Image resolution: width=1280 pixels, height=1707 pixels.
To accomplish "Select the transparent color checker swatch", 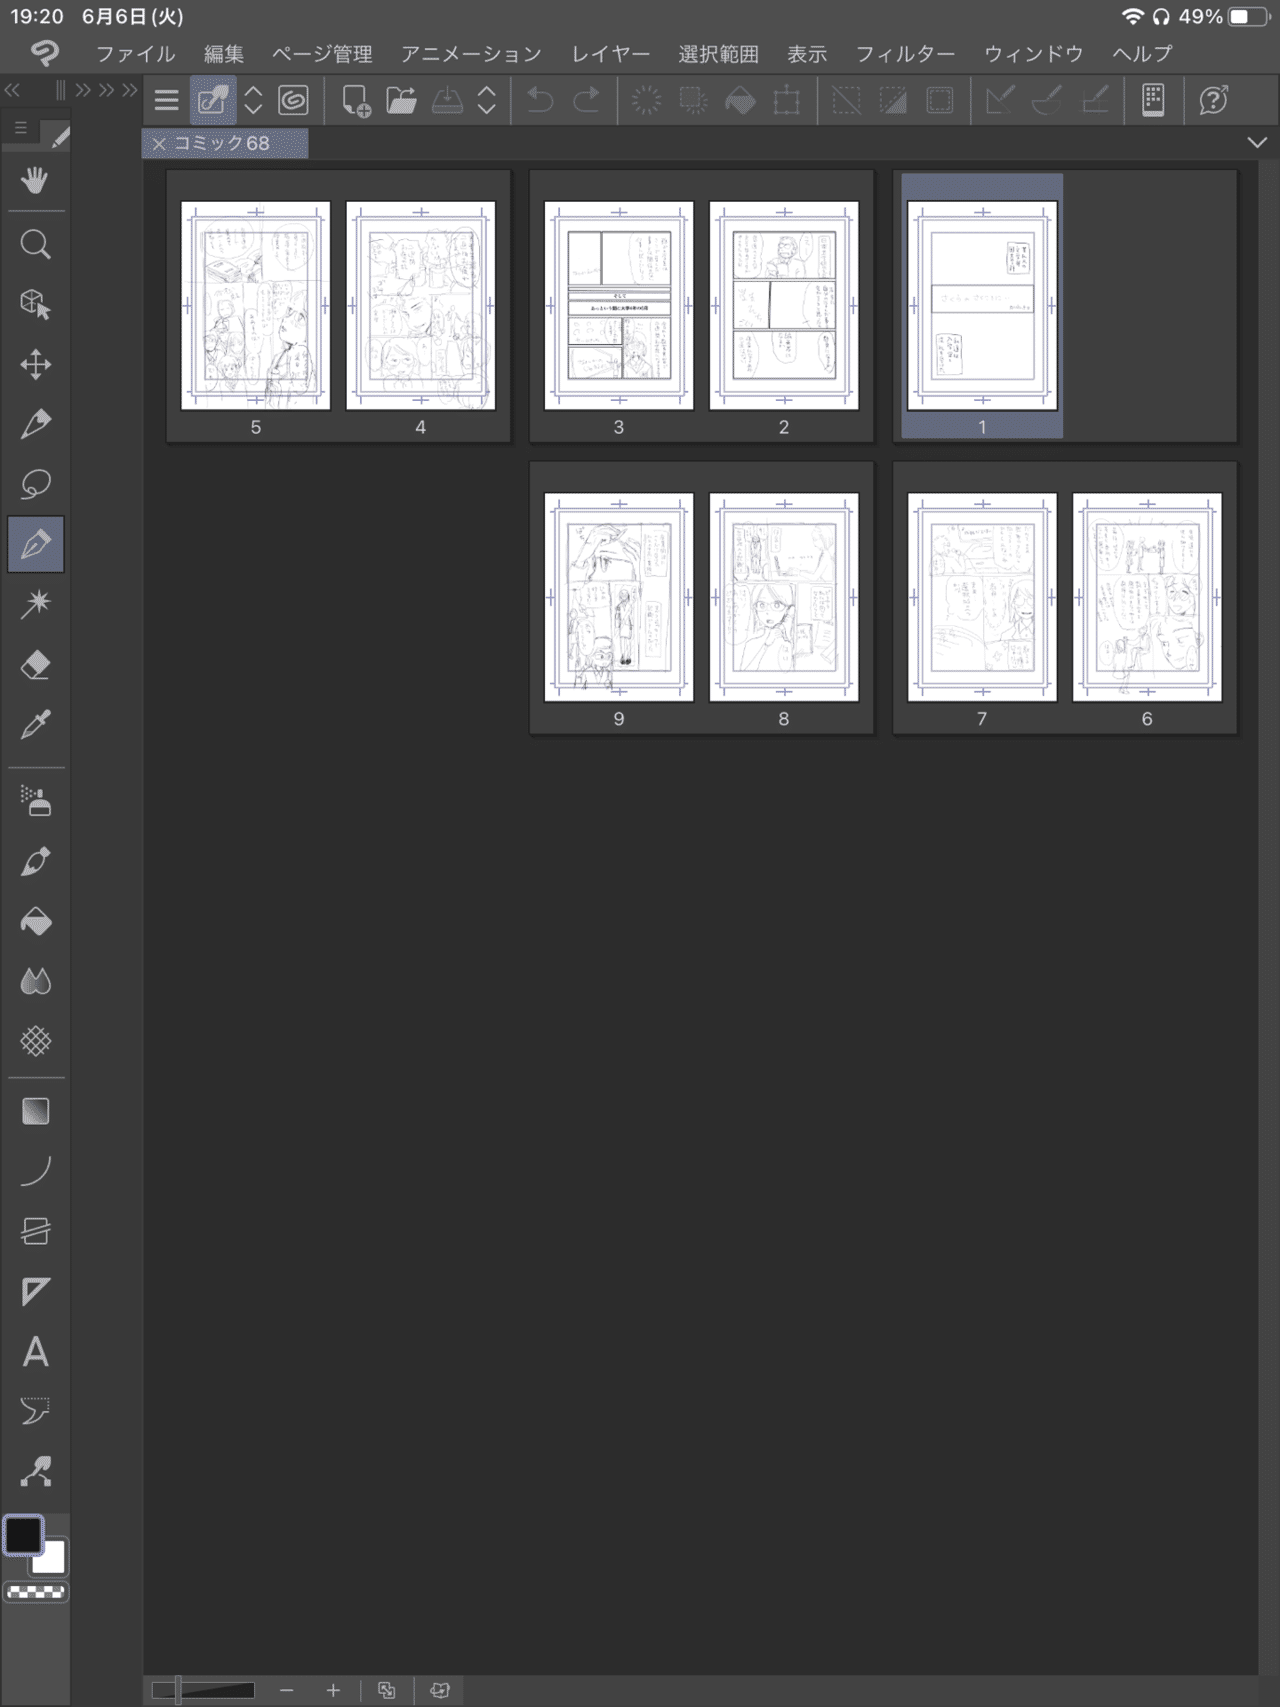I will tap(36, 1592).
